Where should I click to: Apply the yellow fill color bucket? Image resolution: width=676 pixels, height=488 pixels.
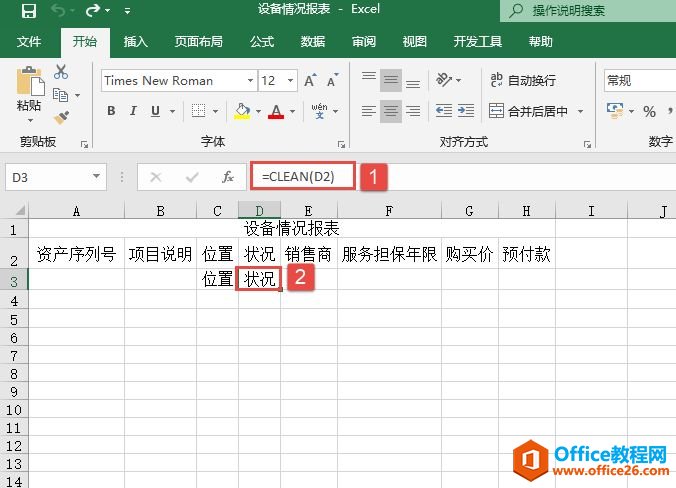coord(242,111)
